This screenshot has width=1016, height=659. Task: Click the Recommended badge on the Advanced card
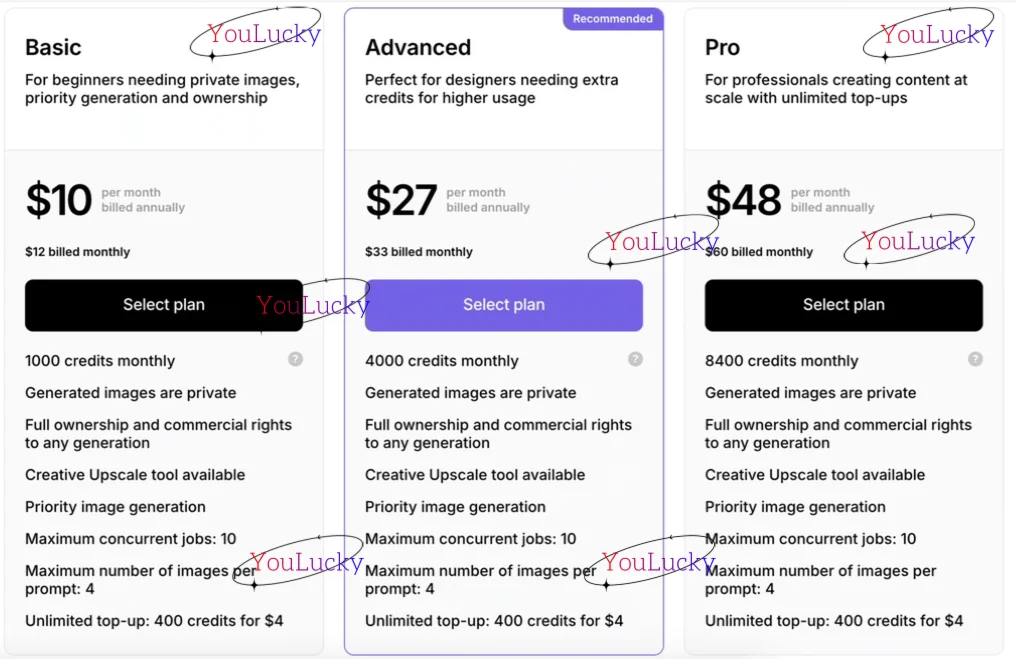613,19
